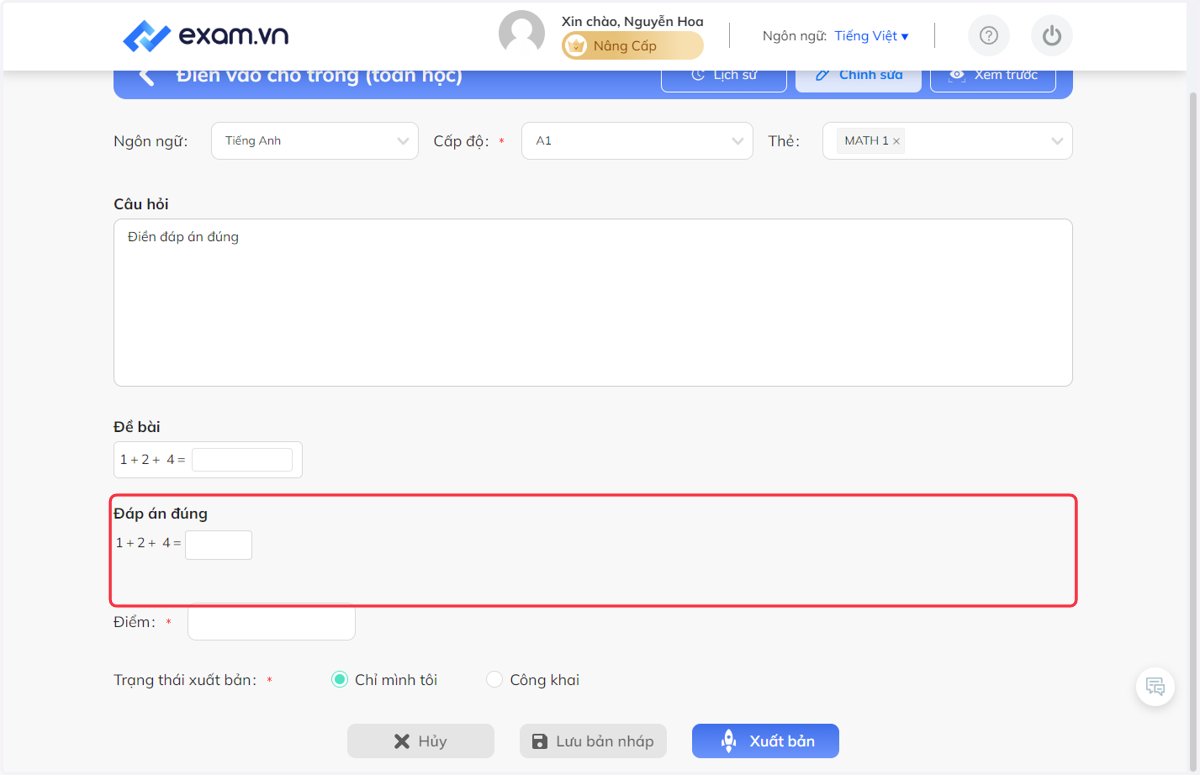Go back with the left arrow
This screenshot has height=775, width=1200.
pos(147,76)
